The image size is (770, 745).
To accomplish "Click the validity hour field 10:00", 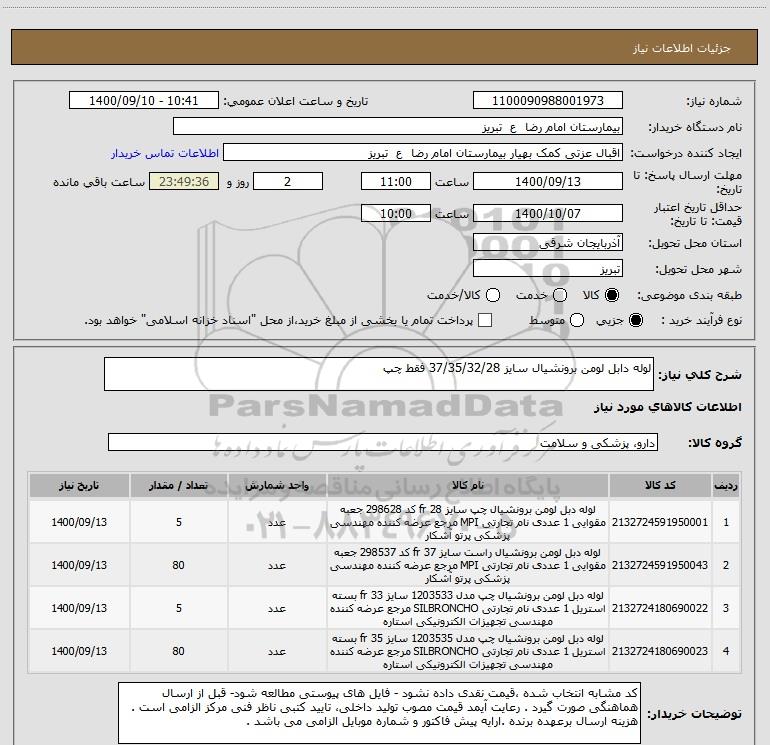I will tap(396, 213).
